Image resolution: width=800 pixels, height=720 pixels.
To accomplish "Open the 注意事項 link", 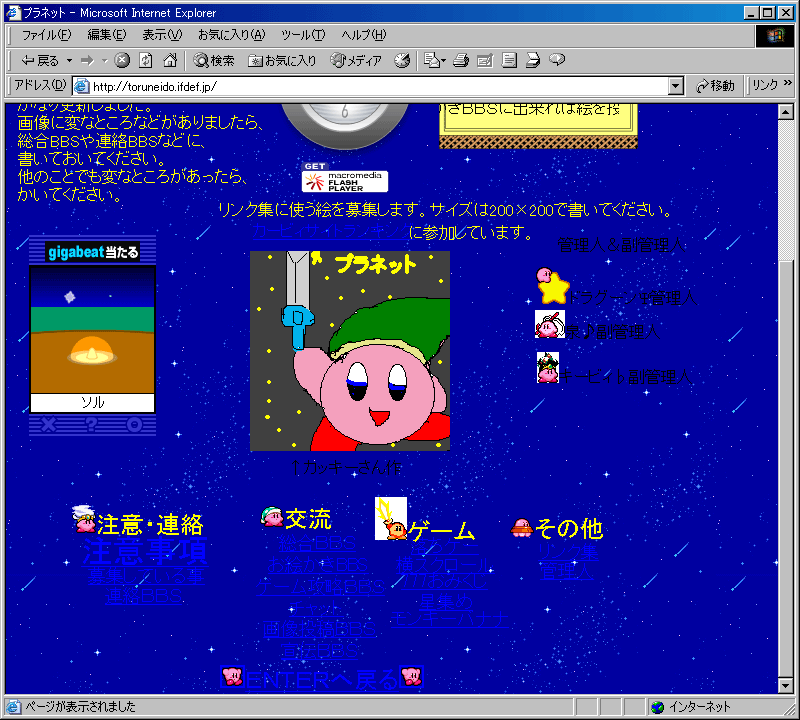I will click(145, 551).
